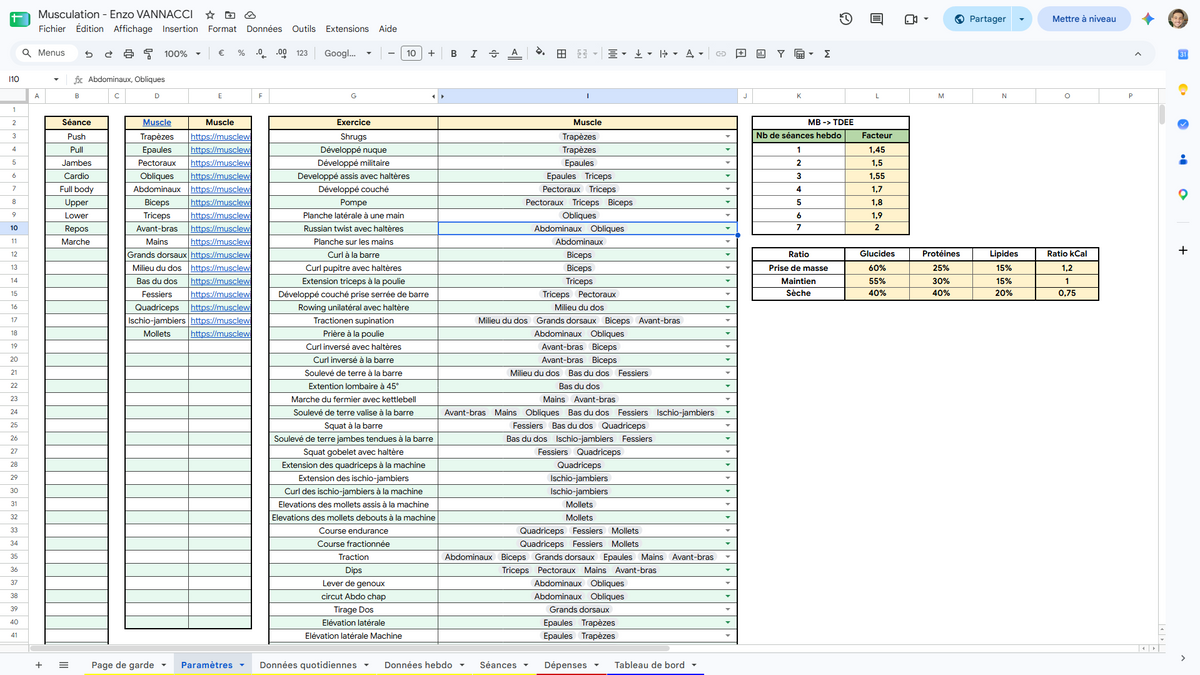Open the Fichier menu
Image resolution: width=1200 pixels, height=675 pixels.
(x=52, y=29)
